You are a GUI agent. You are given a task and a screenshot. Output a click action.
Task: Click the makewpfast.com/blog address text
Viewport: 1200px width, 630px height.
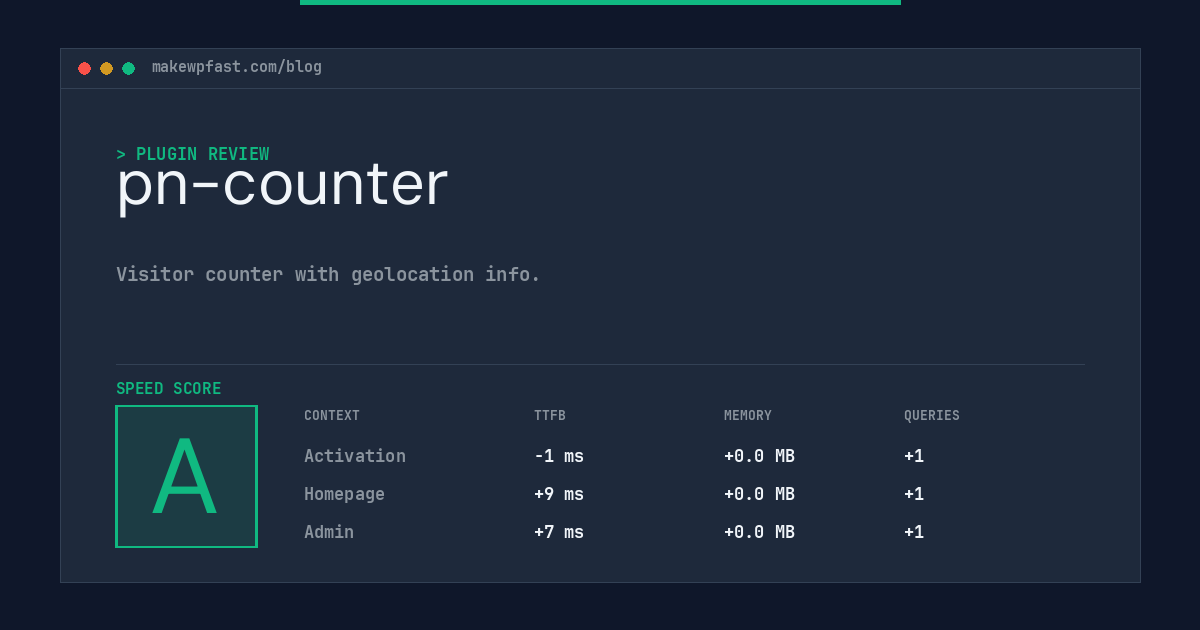point(237,67)
